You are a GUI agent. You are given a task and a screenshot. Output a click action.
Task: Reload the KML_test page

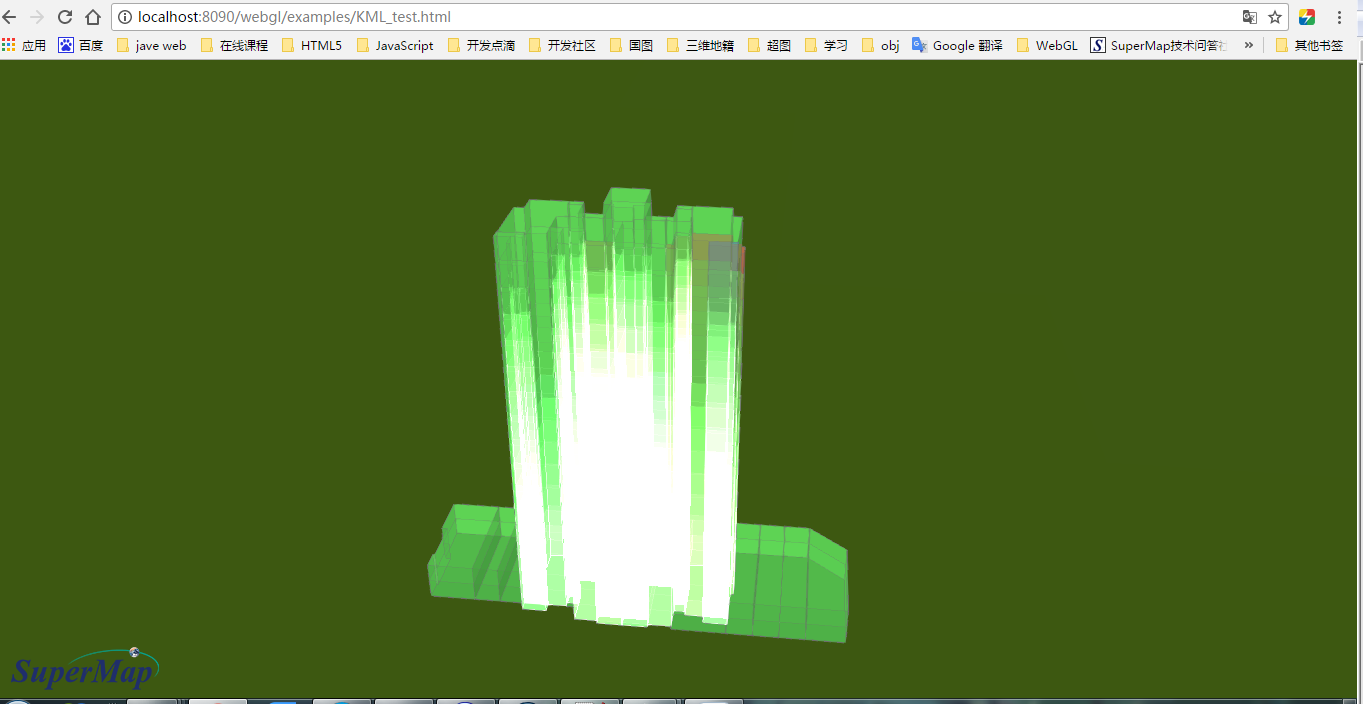click(x=65, y=17)
